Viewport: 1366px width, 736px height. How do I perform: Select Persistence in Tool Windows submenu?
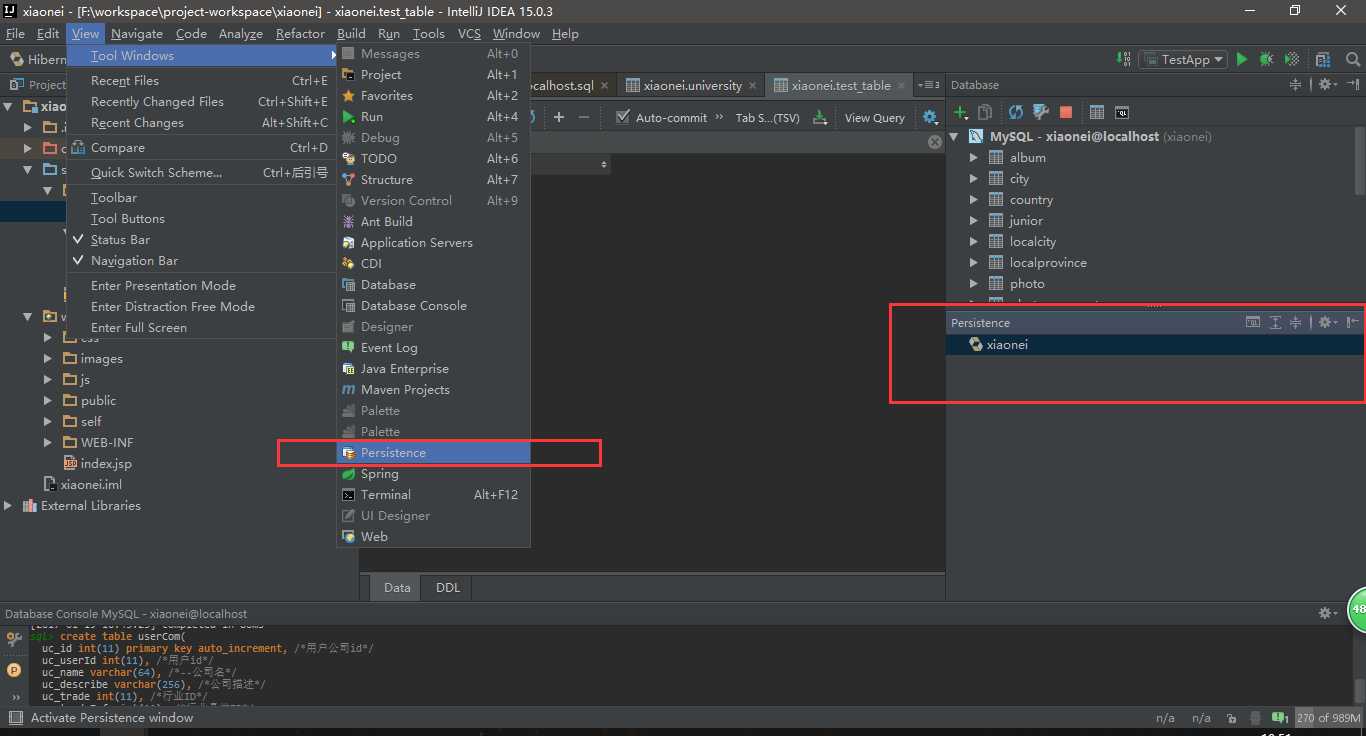pos(433,452)
